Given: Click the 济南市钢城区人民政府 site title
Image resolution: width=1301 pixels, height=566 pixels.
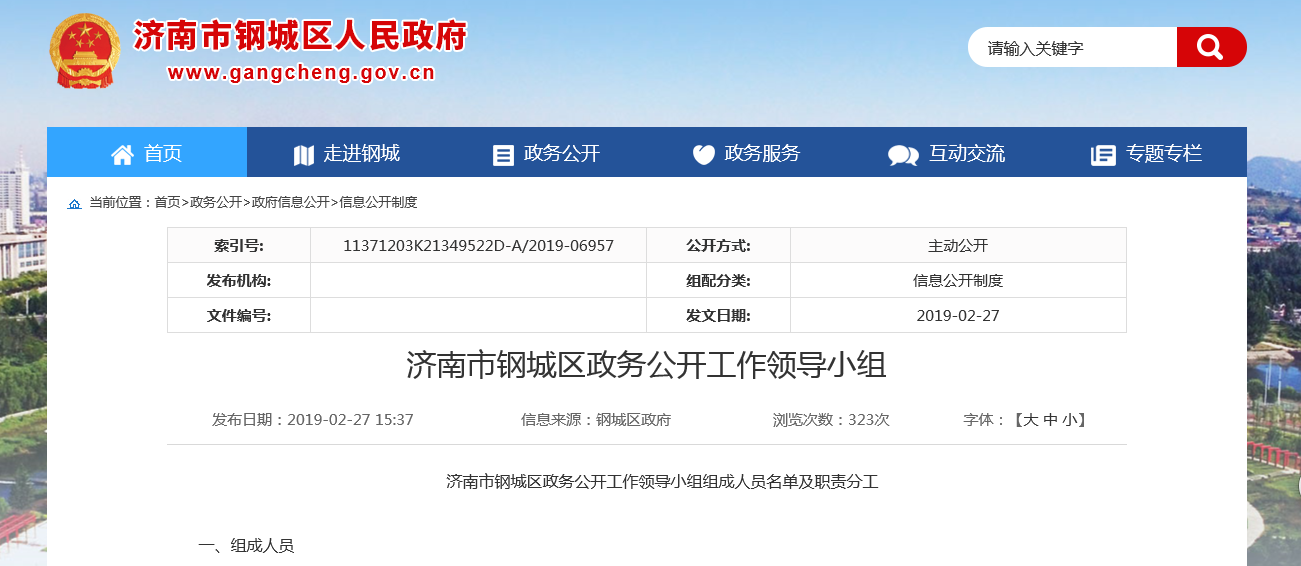Looking at the screenshot, I should pyautogui.click(x=300, y=36).
